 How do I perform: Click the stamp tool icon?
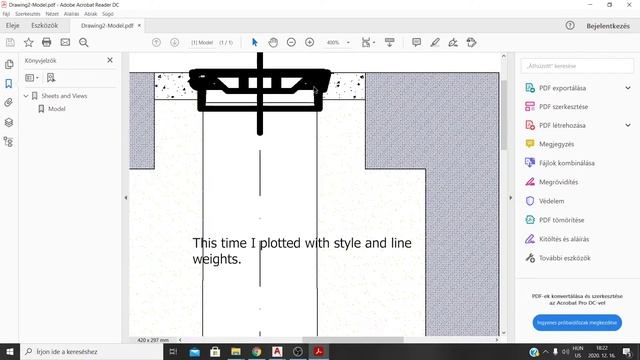[471, 42]
